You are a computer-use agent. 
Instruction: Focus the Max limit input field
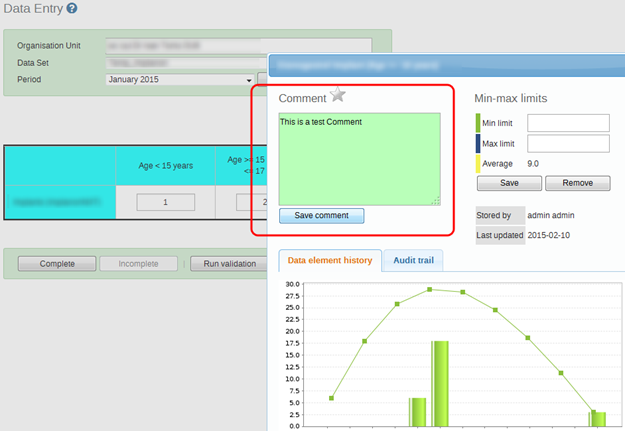click(x=568, y=144)
